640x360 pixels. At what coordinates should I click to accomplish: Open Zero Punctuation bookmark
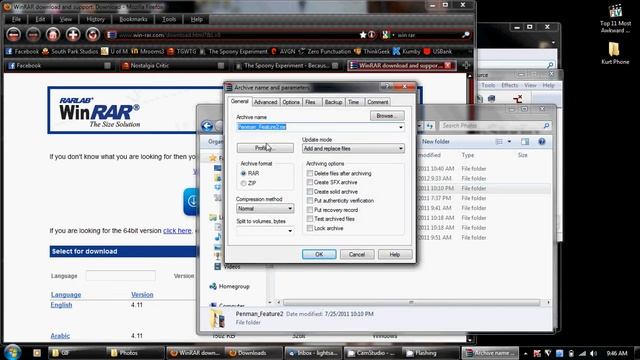(x=325, y=51)
